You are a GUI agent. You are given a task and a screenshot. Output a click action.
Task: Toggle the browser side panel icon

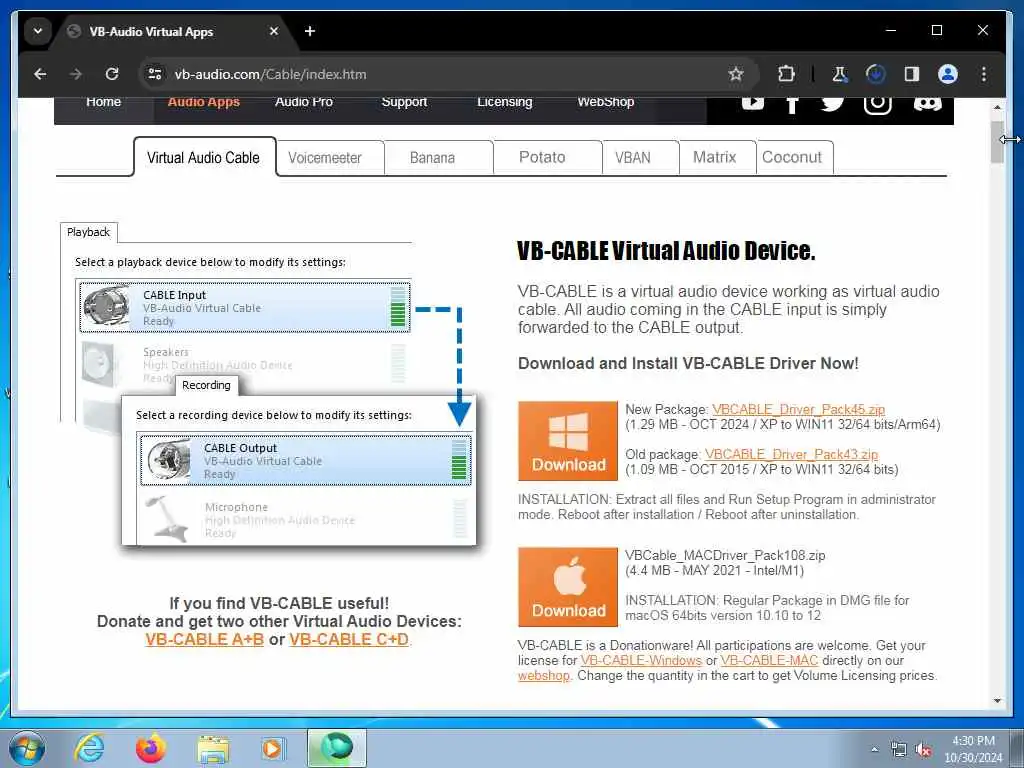912,74
